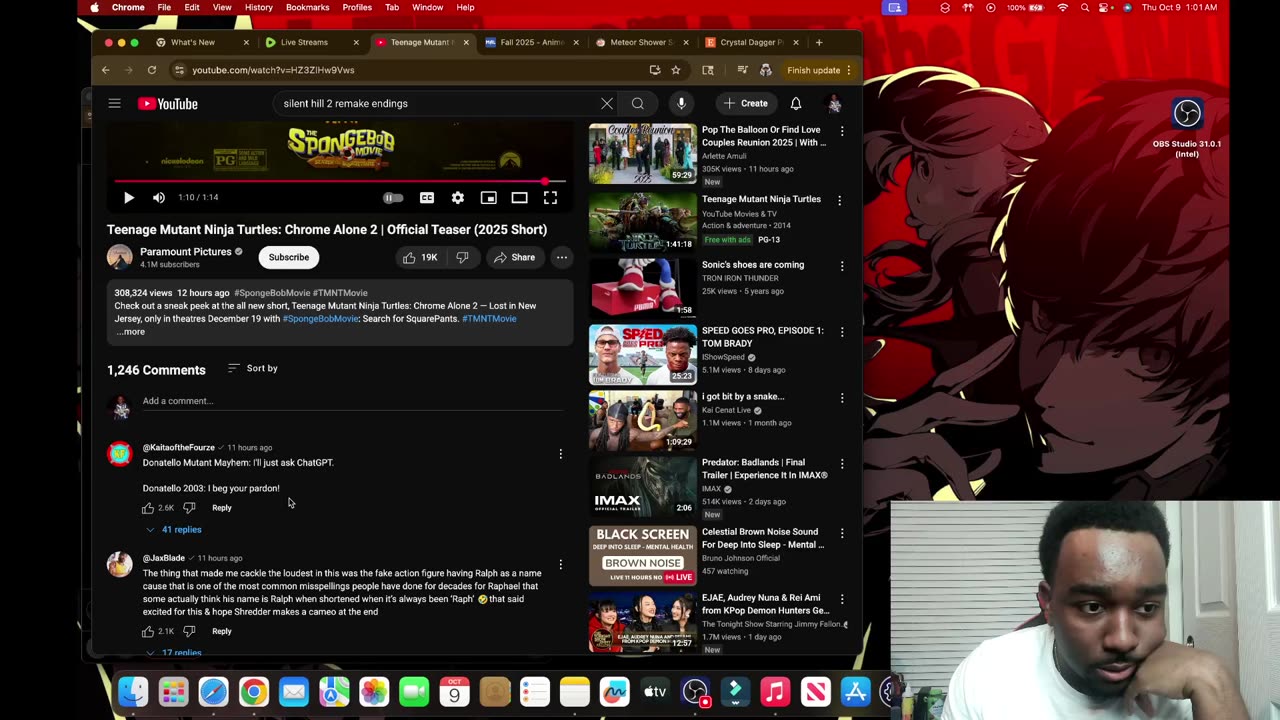Expand 41 replies thread
Screen dimensions: 1280x720
coord(174,529)
